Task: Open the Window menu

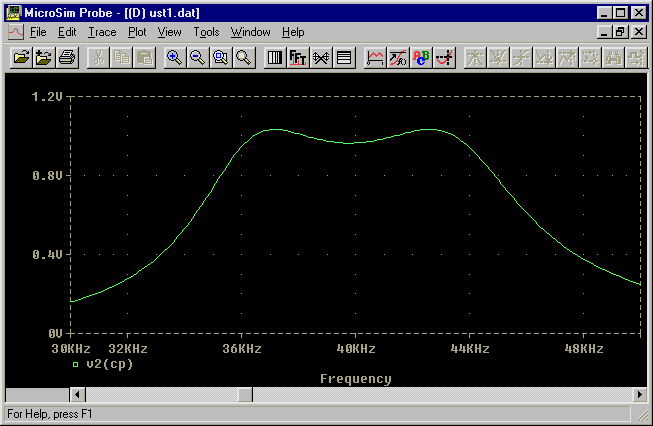Action: (x=250, y=32)
